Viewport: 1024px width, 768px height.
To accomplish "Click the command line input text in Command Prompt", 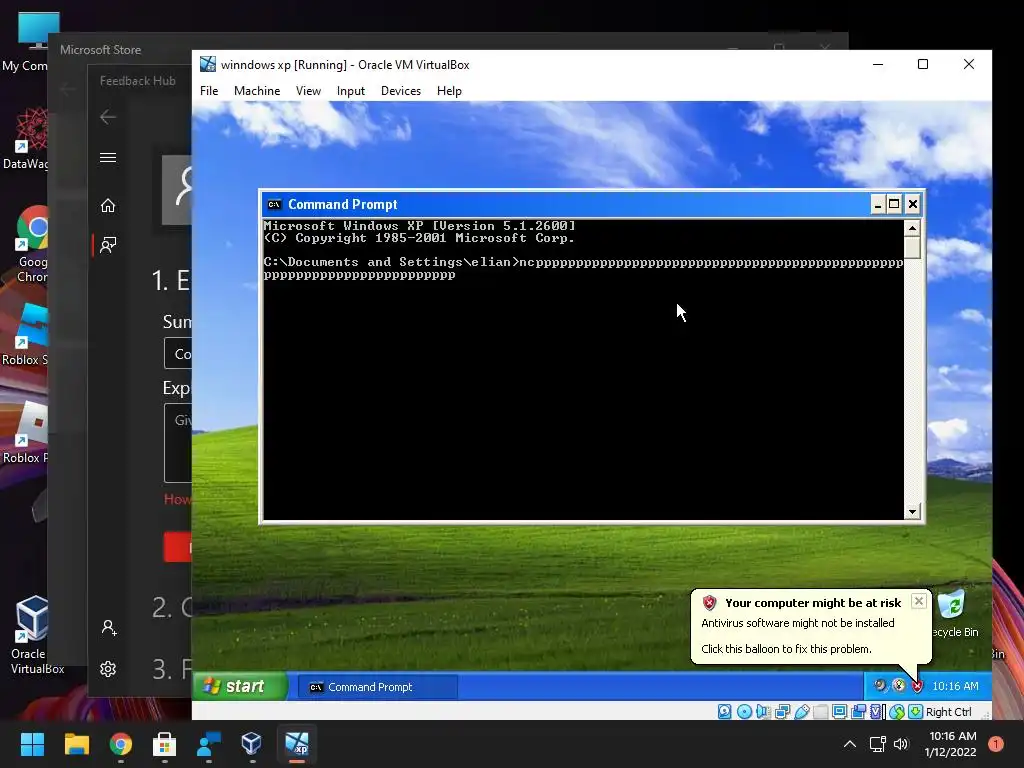I will (583, 268).
